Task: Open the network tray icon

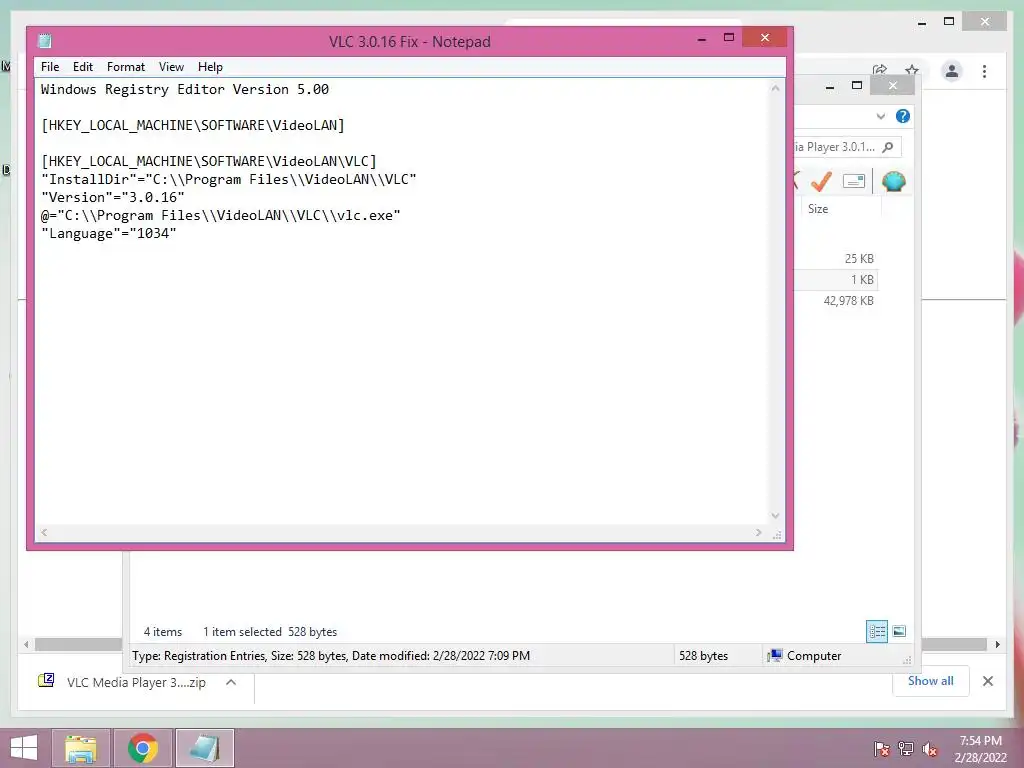Action: 905,749
